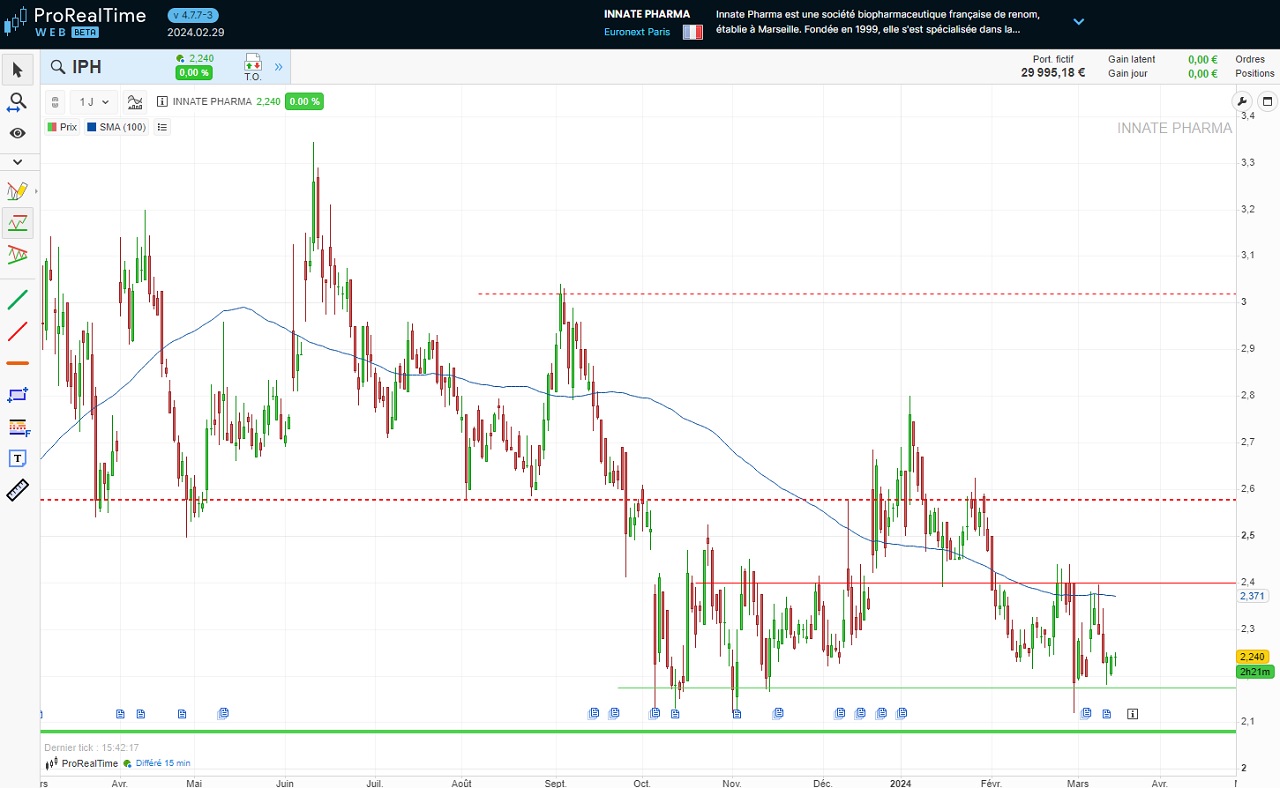
Task: Select the thick green line near bottom
Action: [638, 732]
